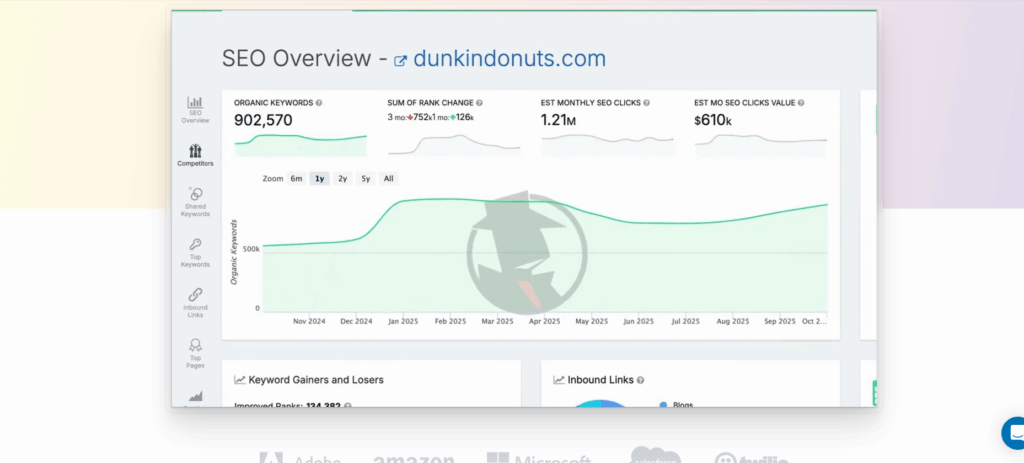The image size is (1024, 463).
Task: Click help icon beside Est Monthly SEO Clicks
Action: tap(647, 103)
